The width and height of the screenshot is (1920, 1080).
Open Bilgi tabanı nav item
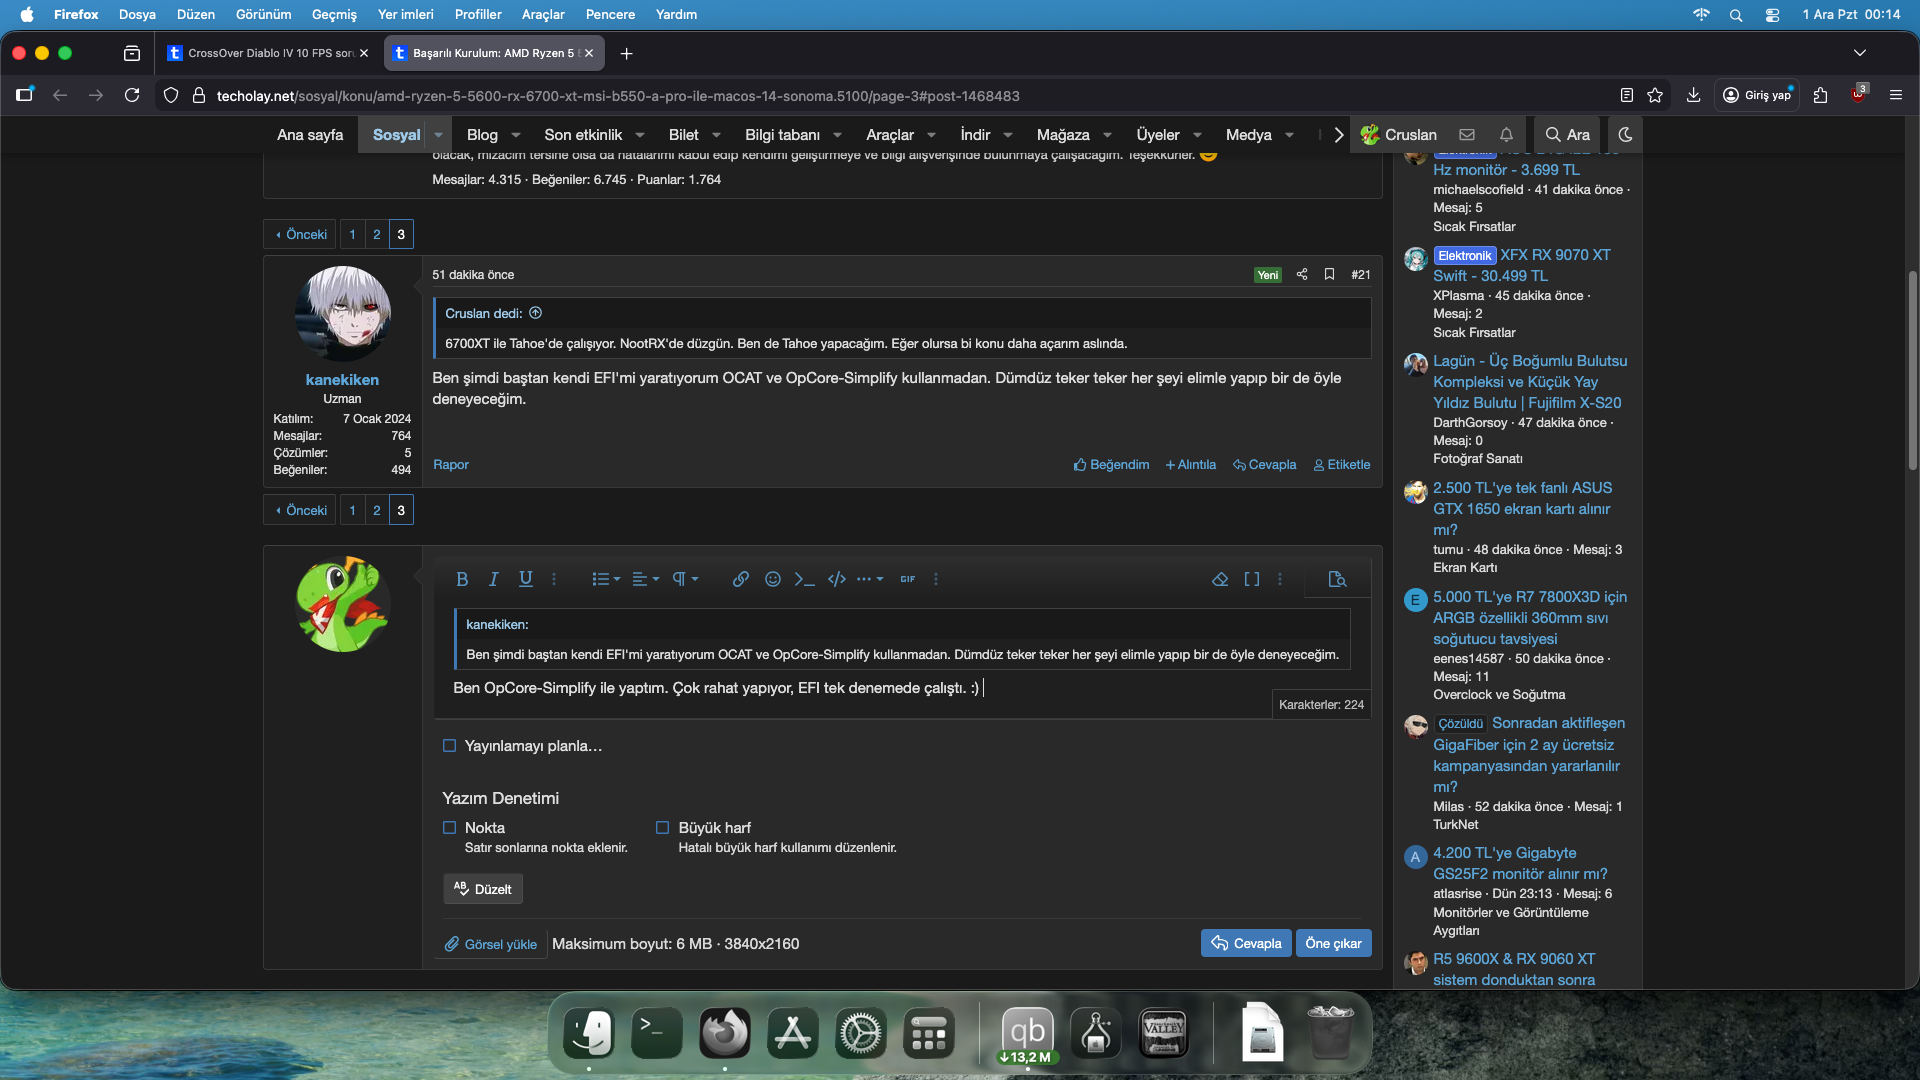(782, 135)
